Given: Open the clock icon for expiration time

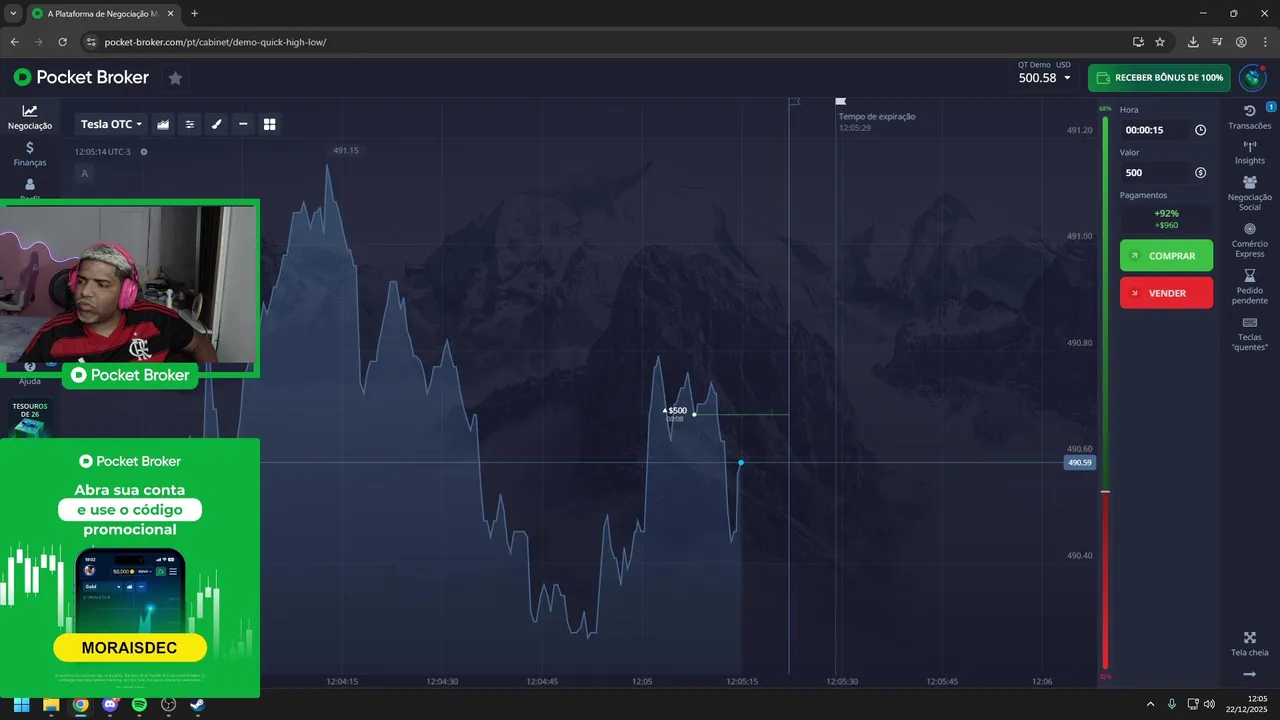Looking at the screenshot, I should click(x=1200, y=130).
